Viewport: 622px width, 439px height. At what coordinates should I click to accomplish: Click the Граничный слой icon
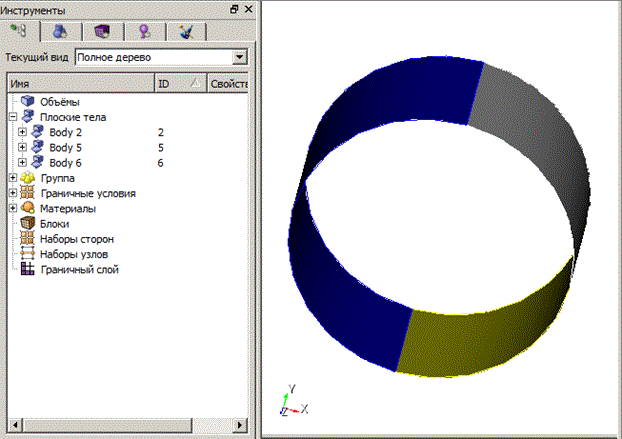pyautogui.click(x=27, y=269)
